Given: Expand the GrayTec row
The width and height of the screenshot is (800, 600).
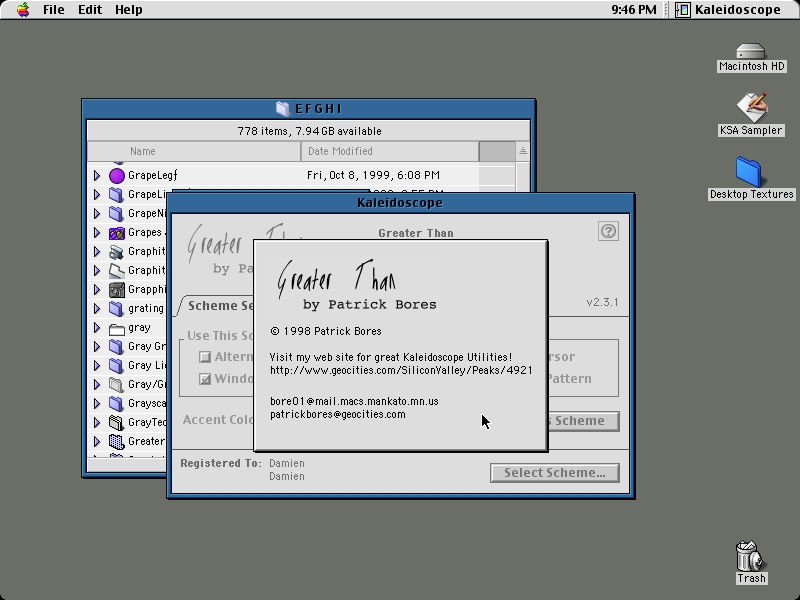Looking at the screenshot, I should click(97, 422).
